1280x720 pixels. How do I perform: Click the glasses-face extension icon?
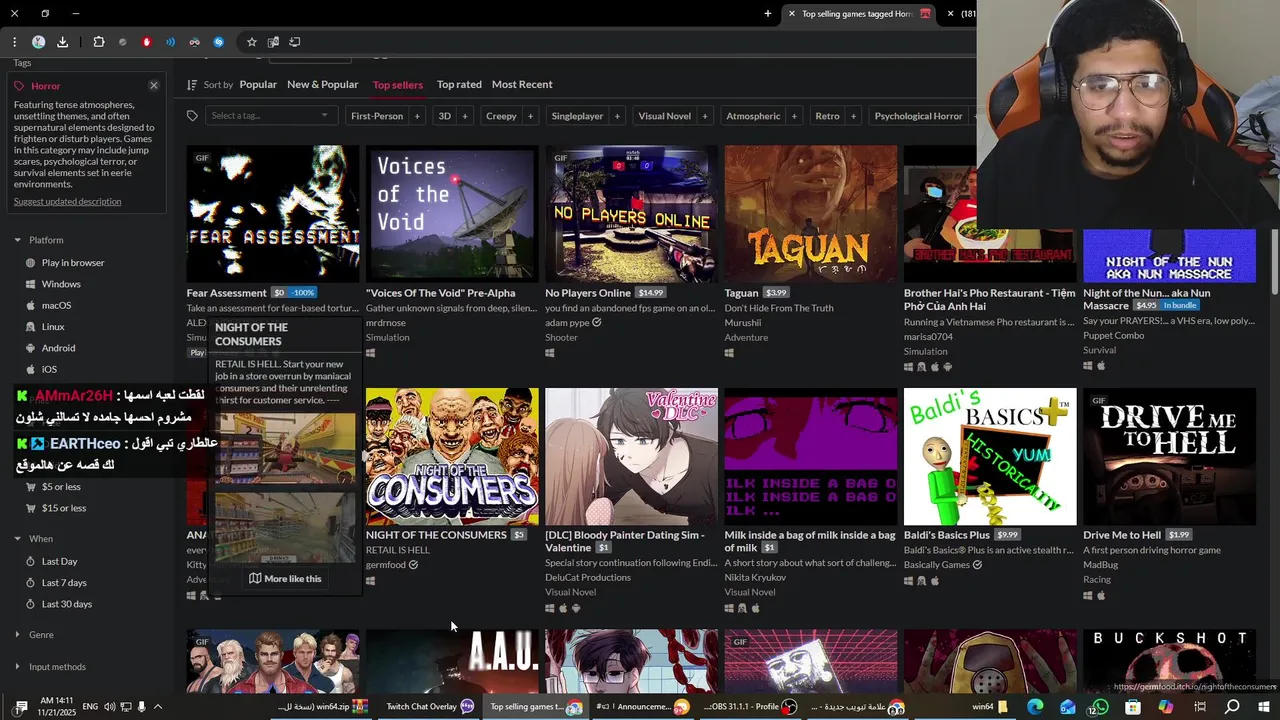(195, 42)
